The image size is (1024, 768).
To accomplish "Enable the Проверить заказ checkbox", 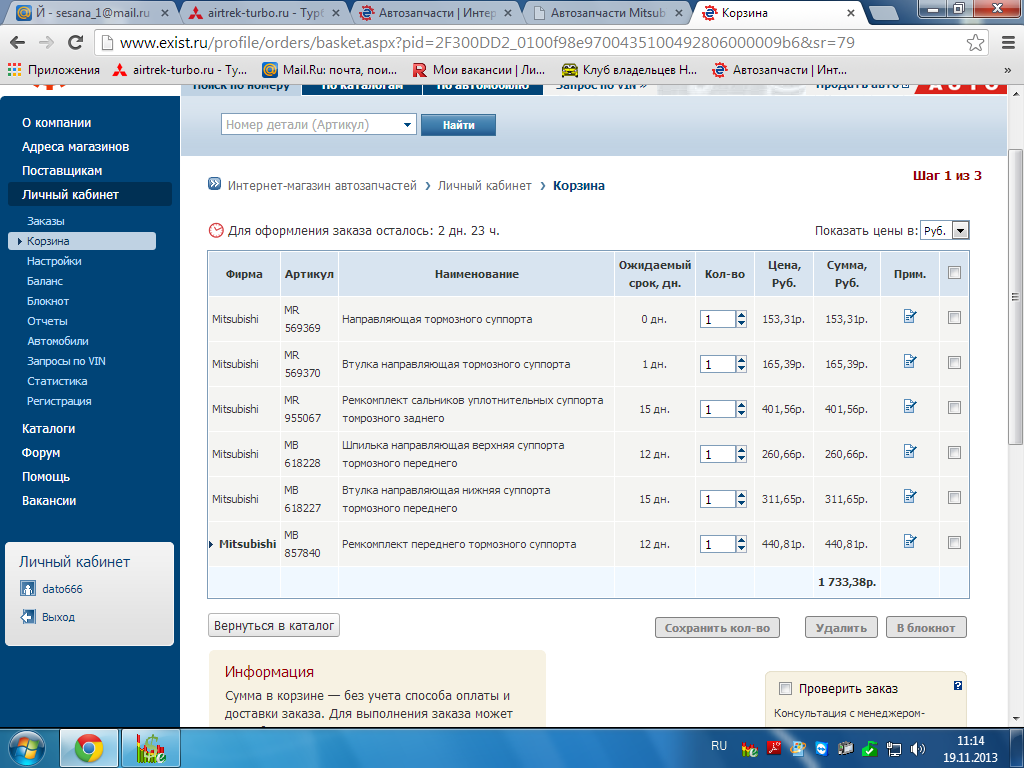I will click(785, 688).
